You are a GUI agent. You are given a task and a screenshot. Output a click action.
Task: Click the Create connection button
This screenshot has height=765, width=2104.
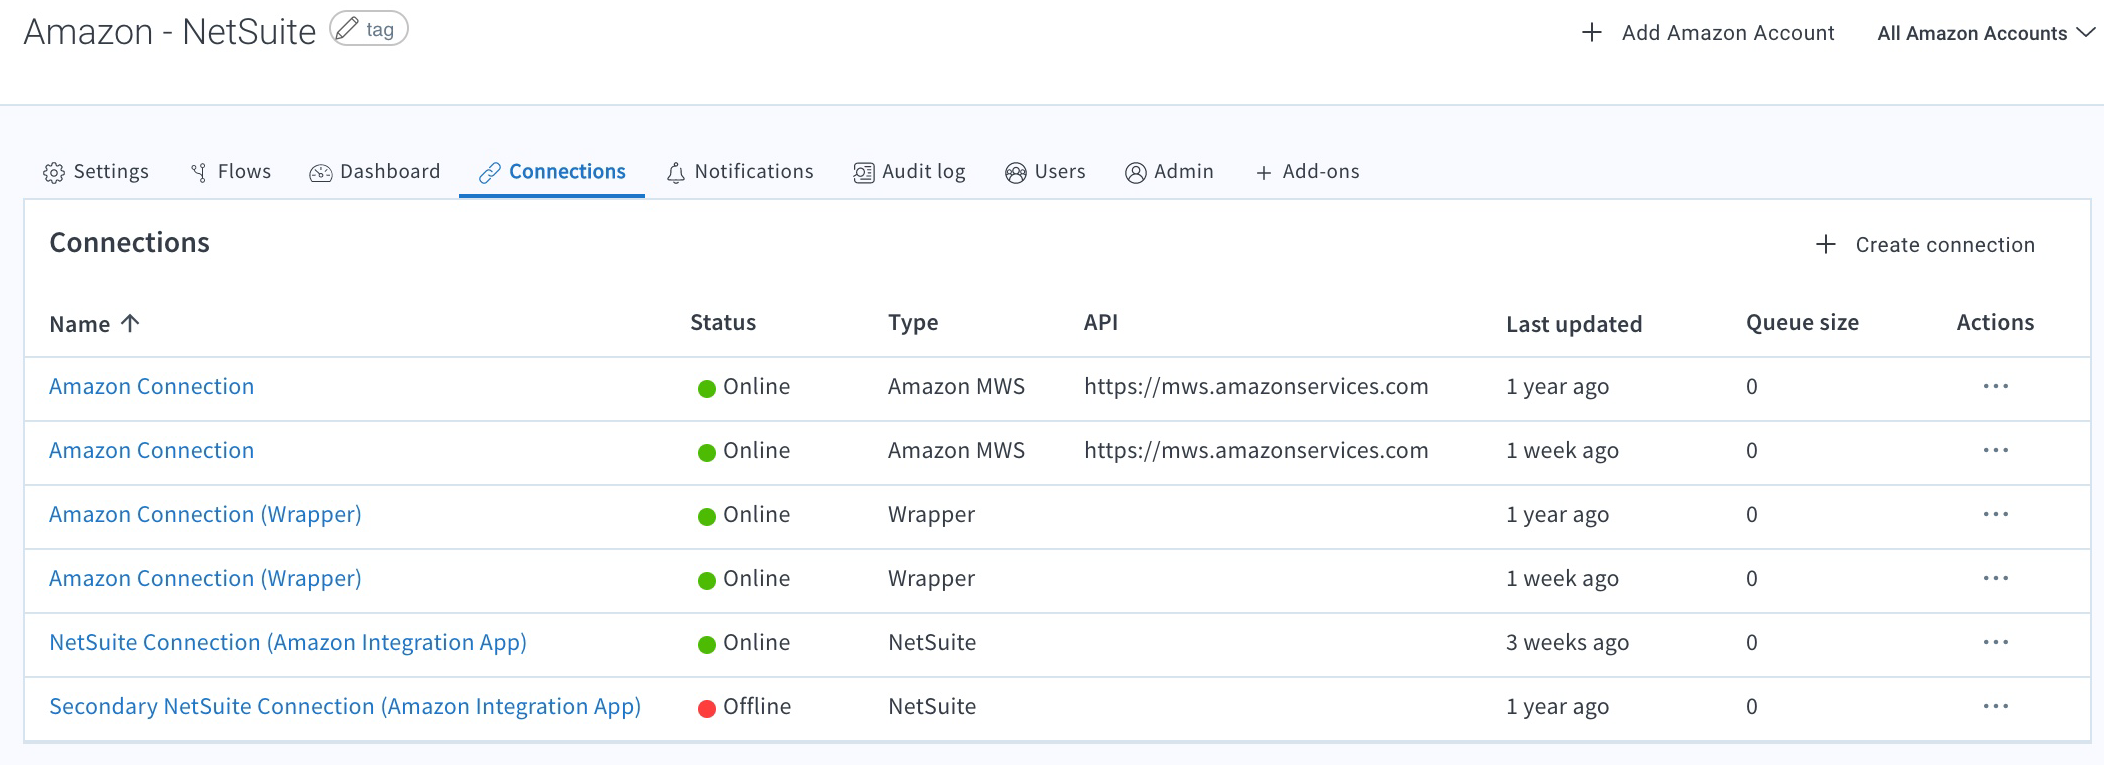click(x=1925, y=245)
